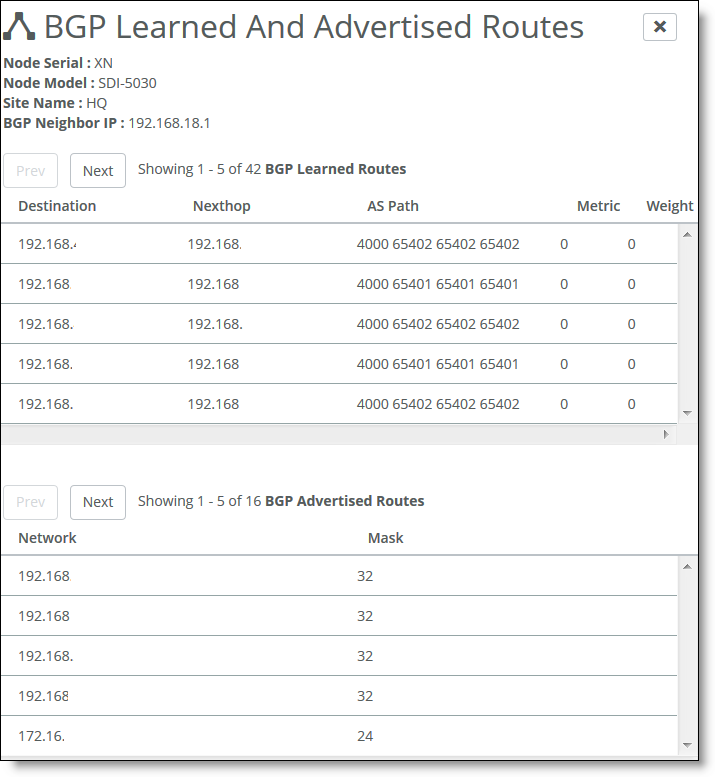715x777 pixels.
Task: Select the second learned route's AS Path 4000 65401
Action: (438, 284)
